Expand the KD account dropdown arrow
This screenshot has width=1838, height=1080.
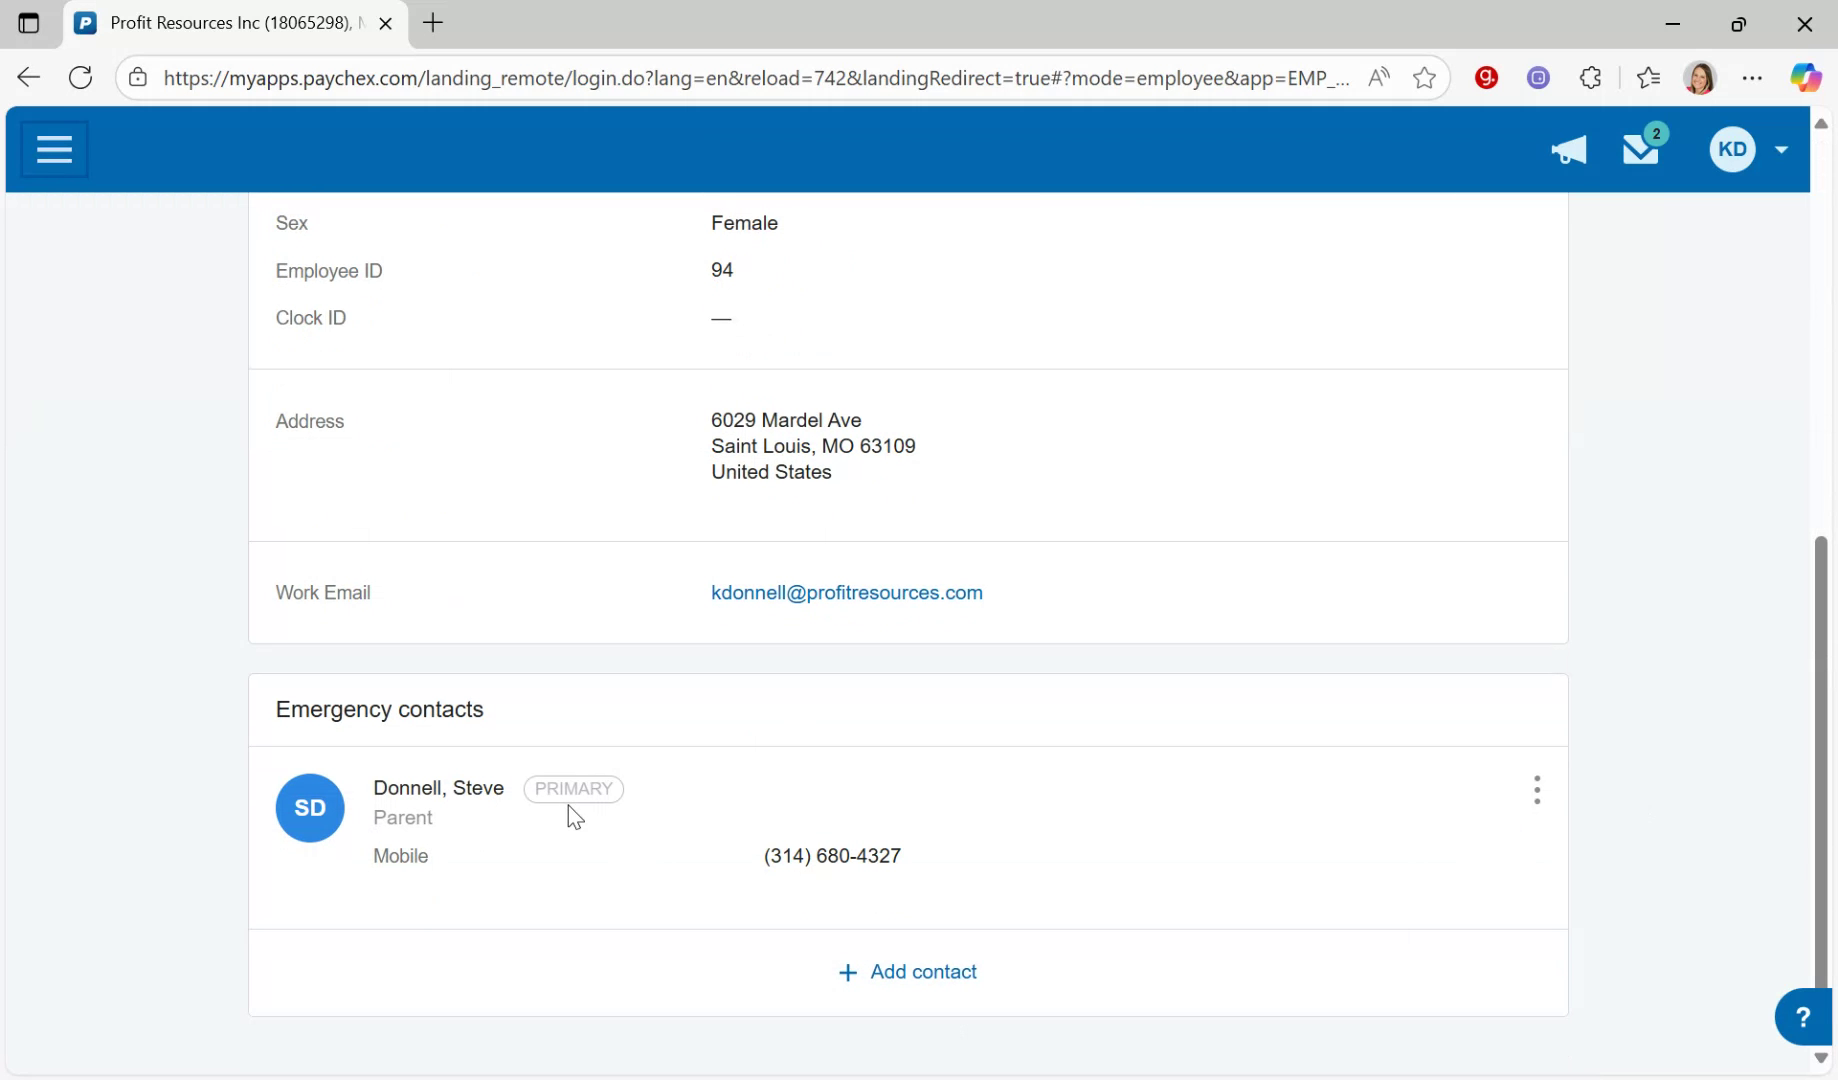tap(1782, 149)
